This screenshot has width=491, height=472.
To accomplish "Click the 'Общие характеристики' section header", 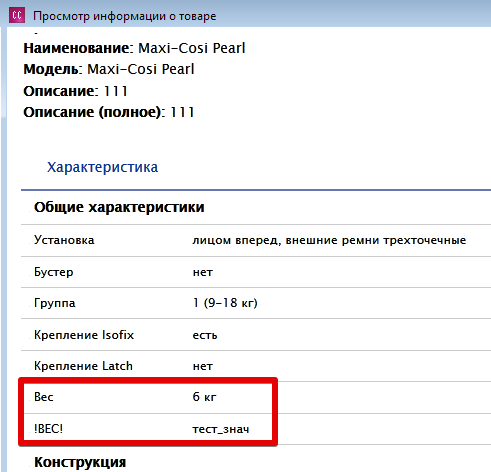I will pyautogui.click(x=119, y=207).
